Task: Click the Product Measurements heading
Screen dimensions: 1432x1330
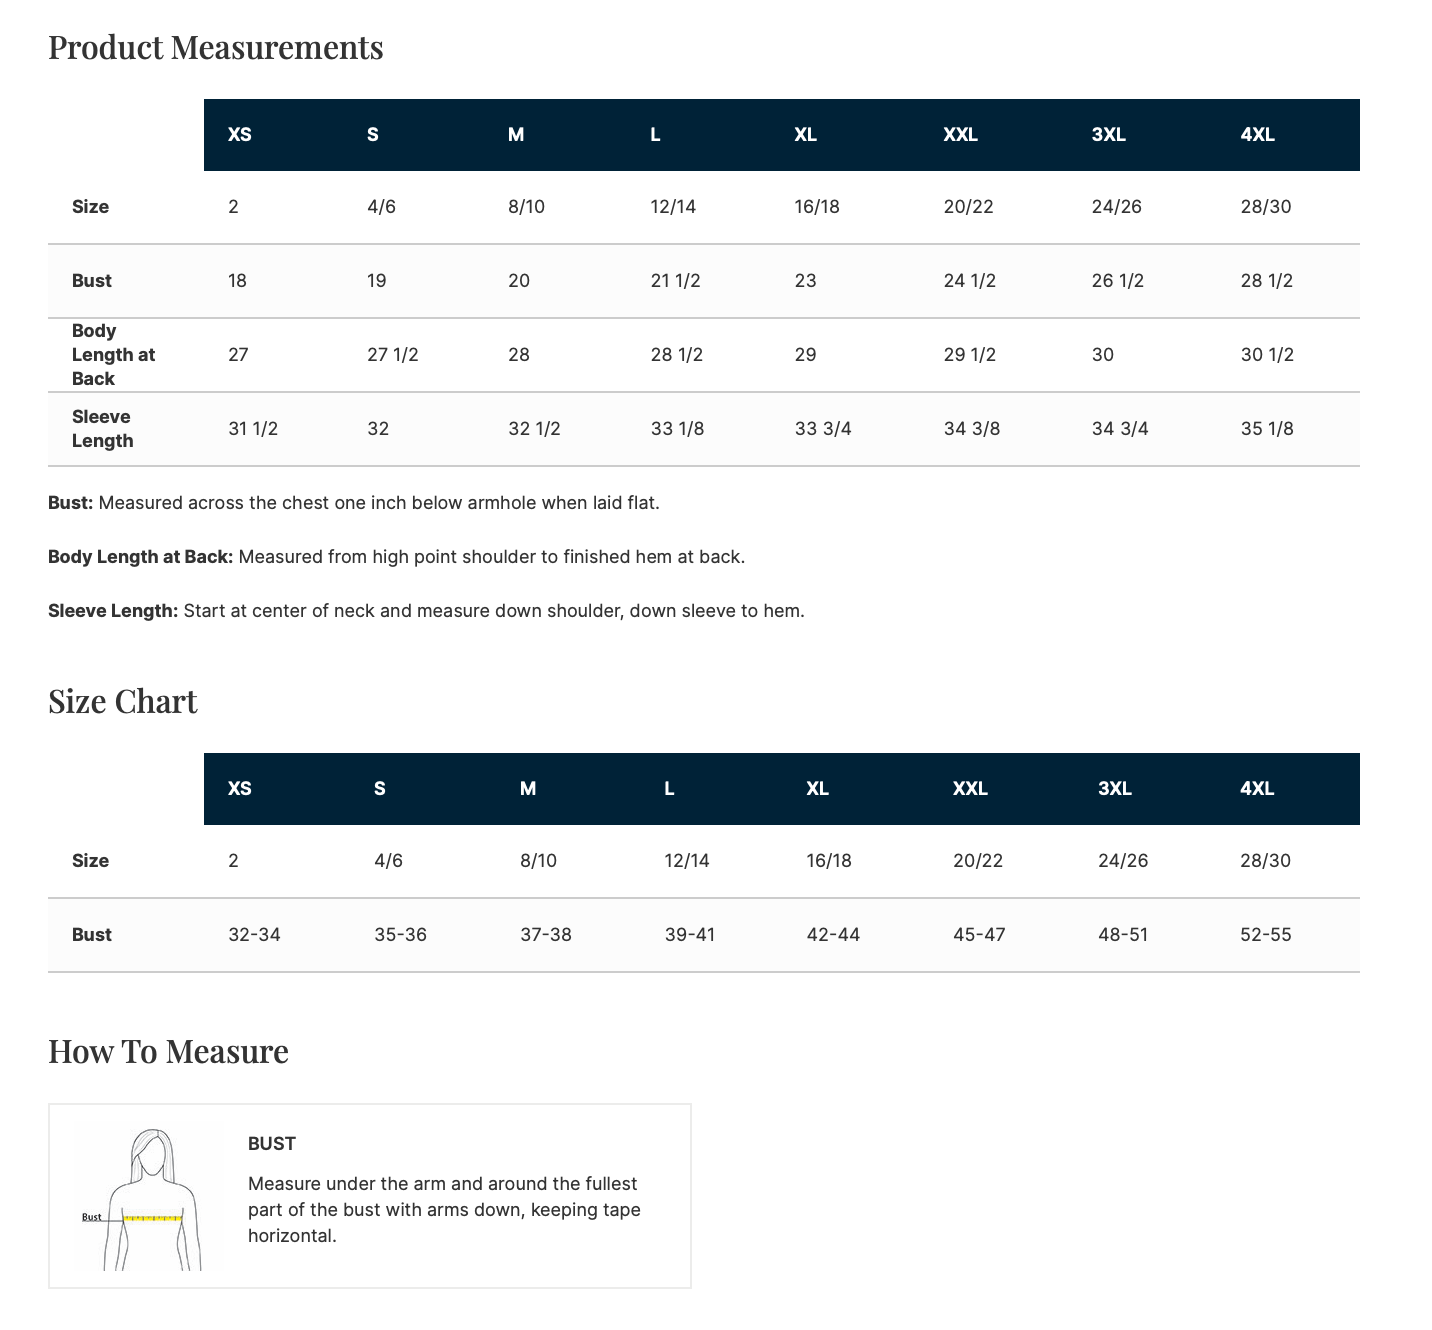Action: coord(215,47)
